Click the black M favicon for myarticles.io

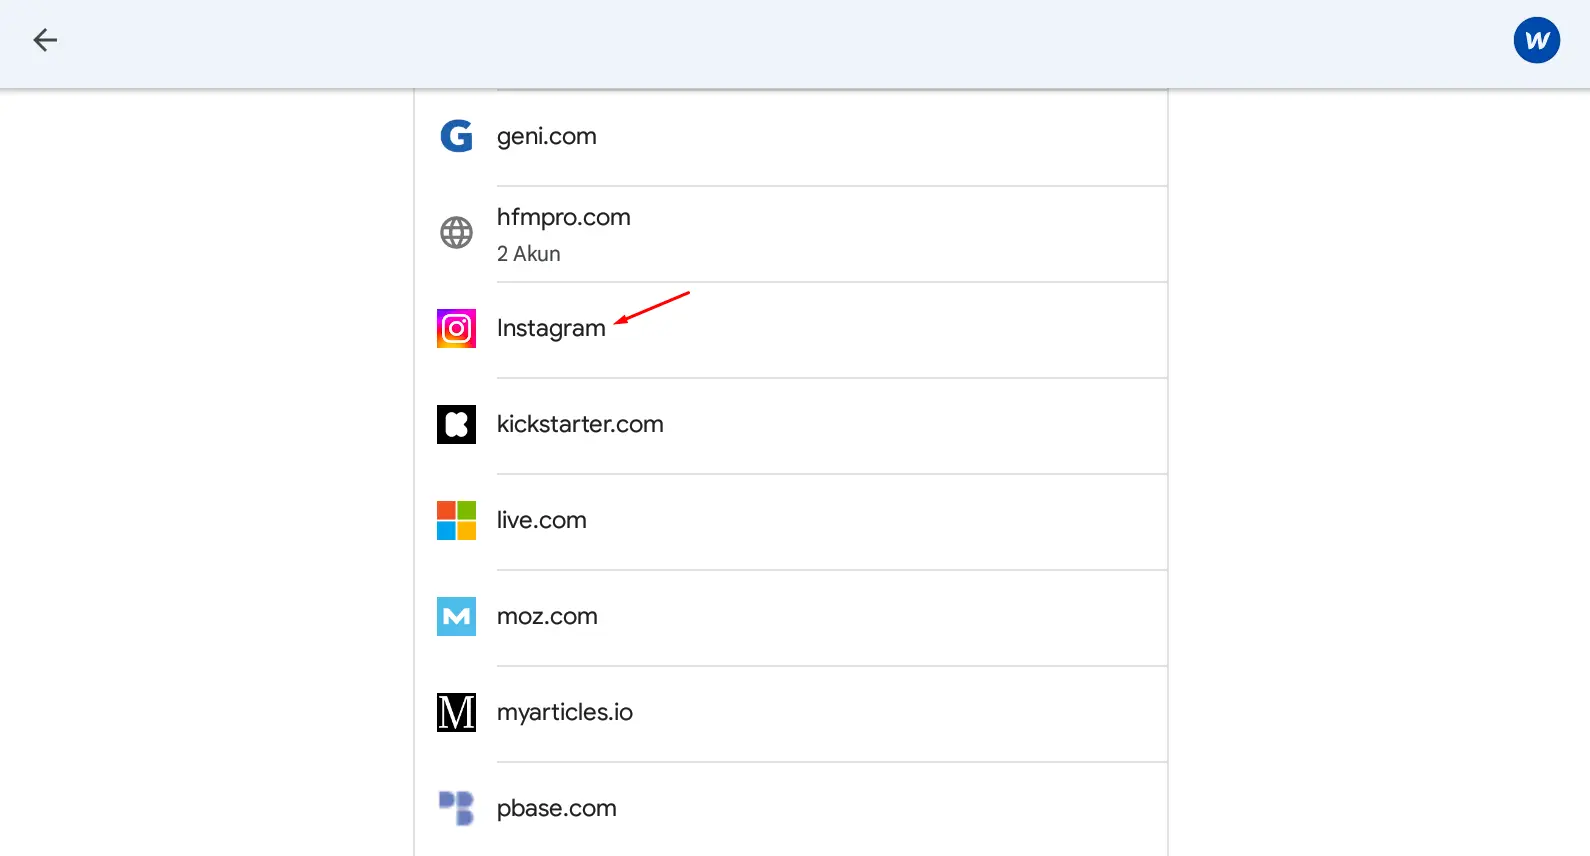pos(456,712)
